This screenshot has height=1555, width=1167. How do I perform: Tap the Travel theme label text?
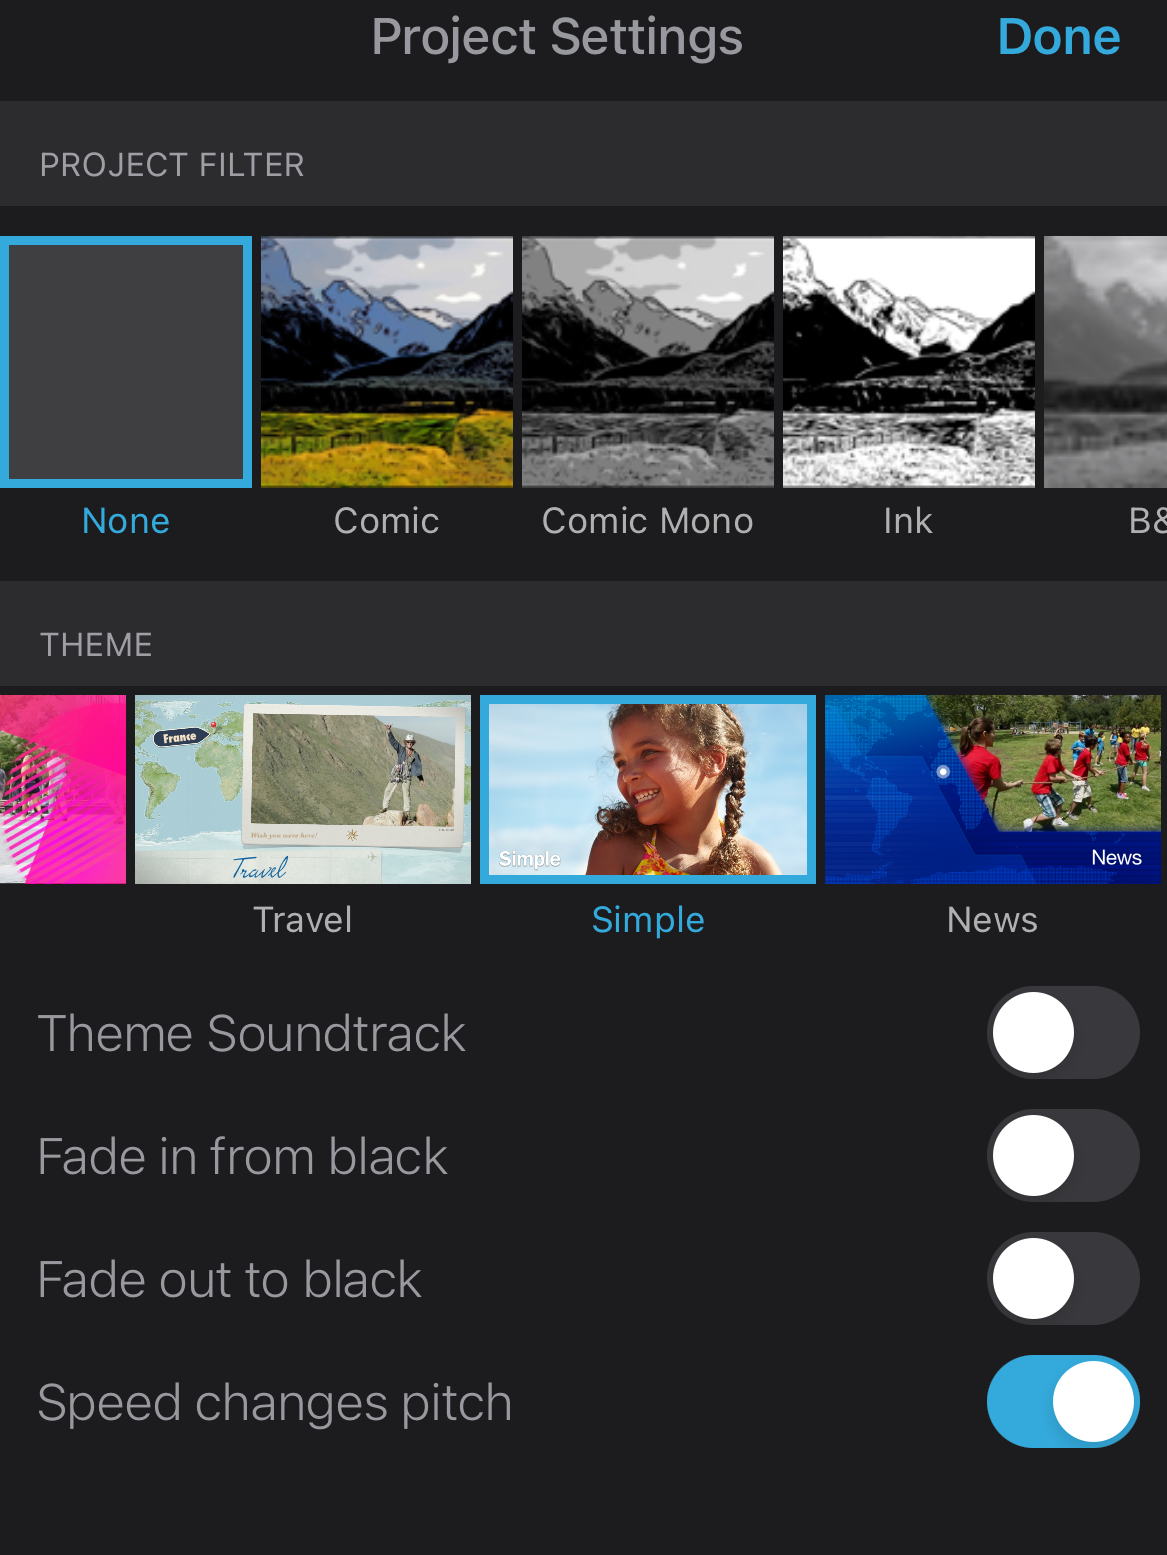pos(303,920)
